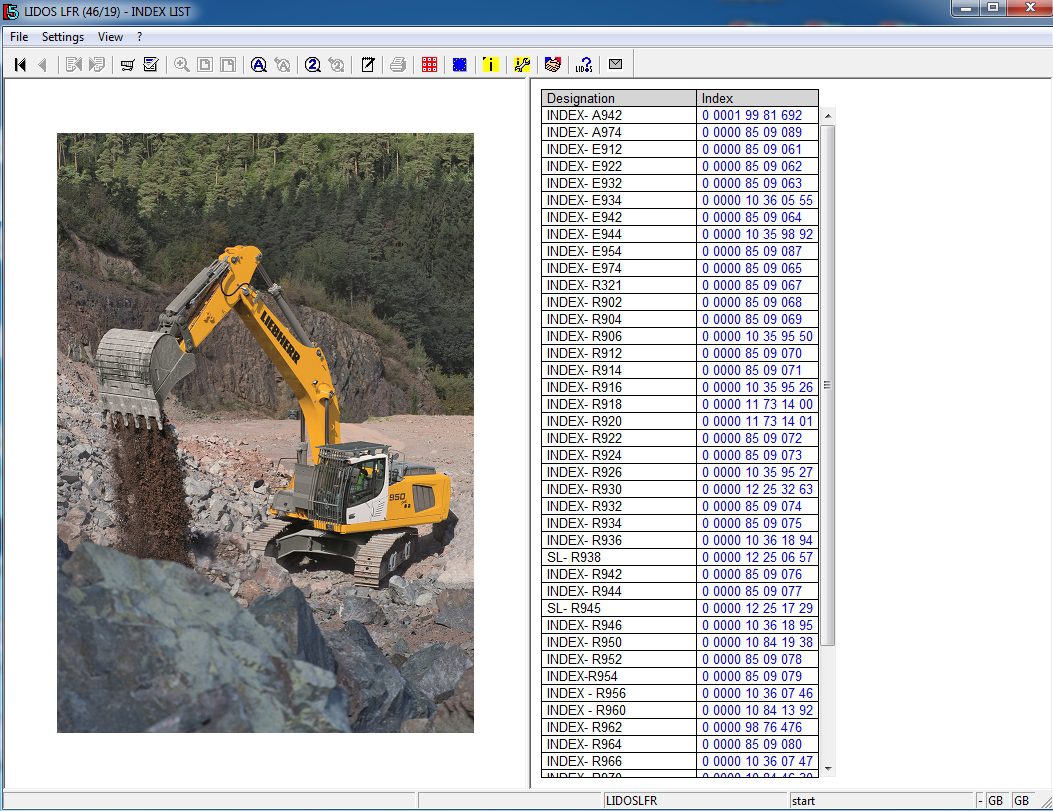
Task: Click scroll down arrow of index list
Action: (x=827, y=770)
